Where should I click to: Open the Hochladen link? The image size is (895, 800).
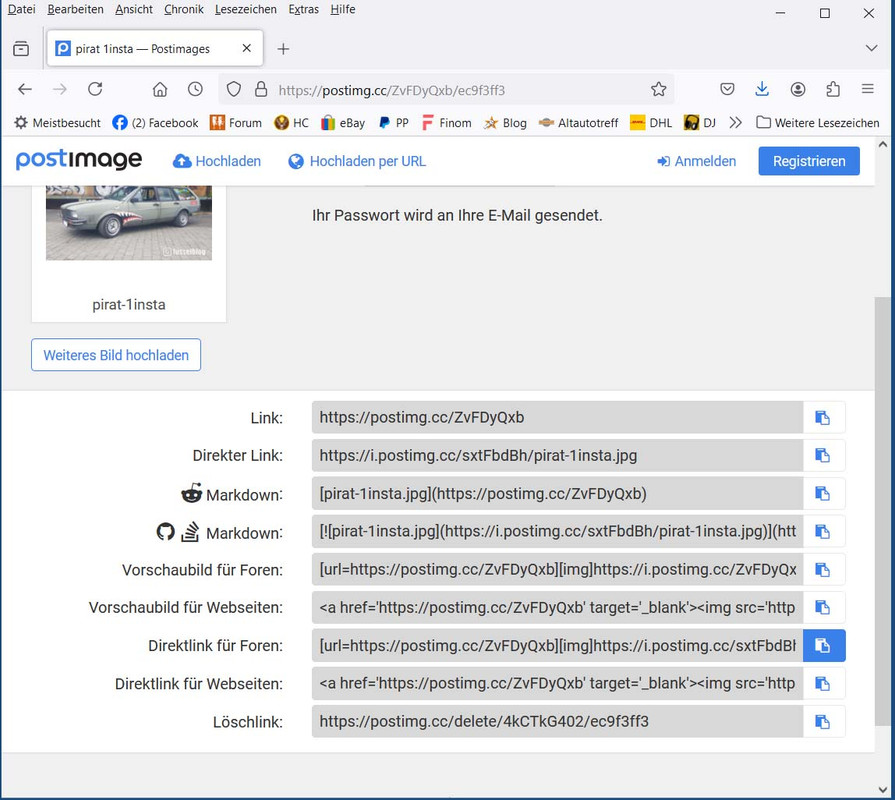point(217,161)
